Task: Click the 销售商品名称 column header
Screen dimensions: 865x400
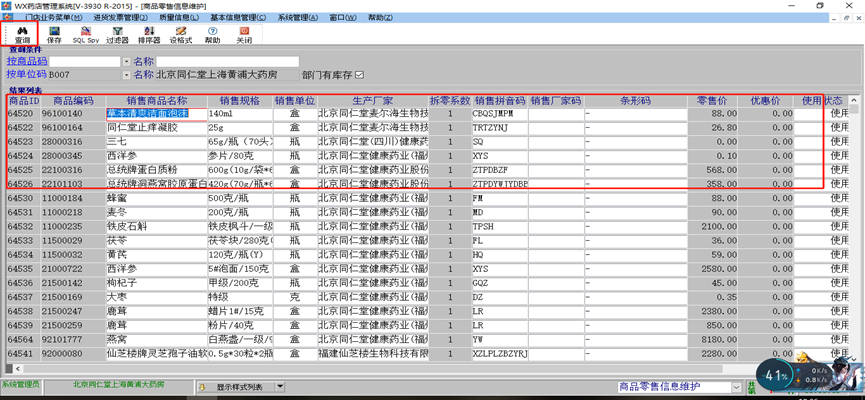Action: 157,101
